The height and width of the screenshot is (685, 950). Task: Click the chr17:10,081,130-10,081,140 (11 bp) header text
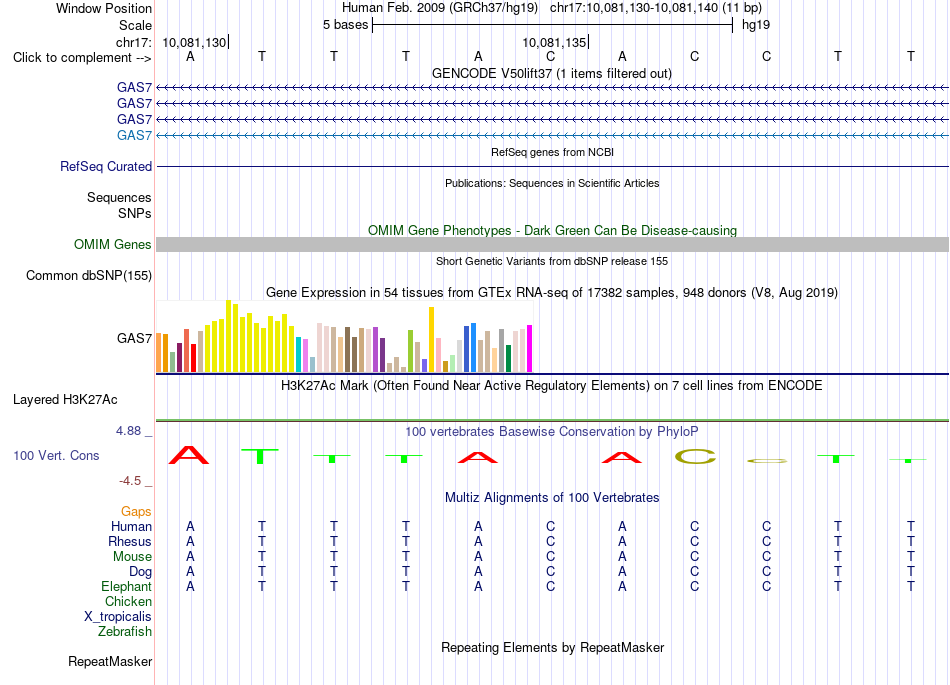656,8
